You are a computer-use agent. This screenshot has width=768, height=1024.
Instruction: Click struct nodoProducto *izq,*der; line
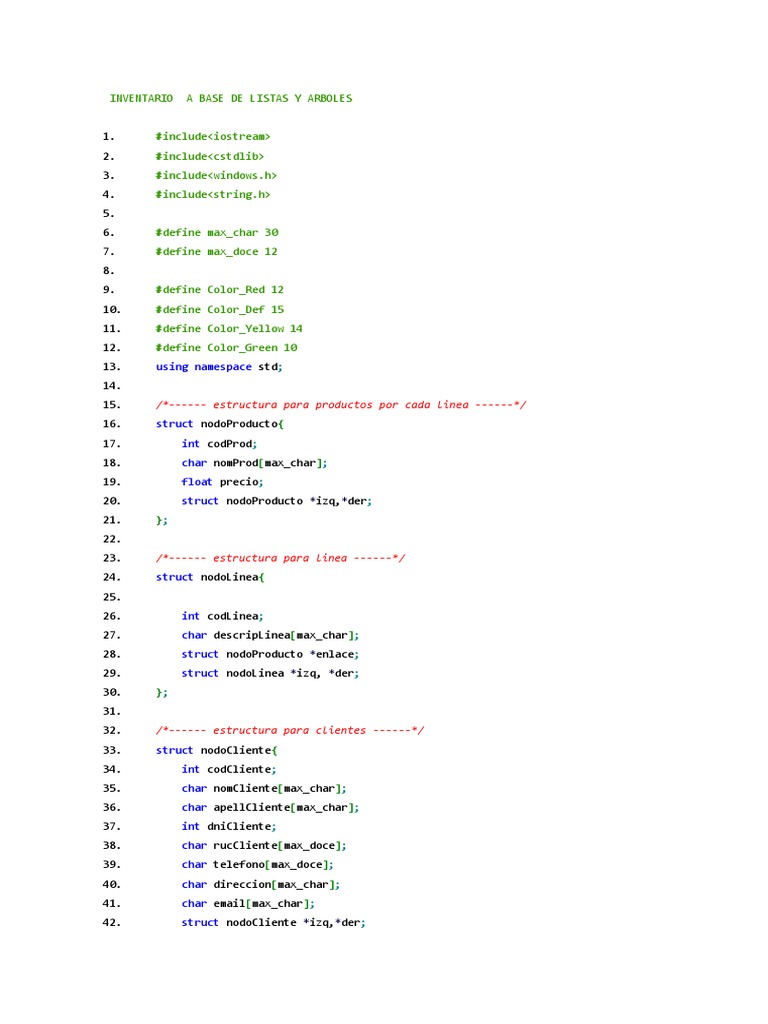tap(277, 501)
